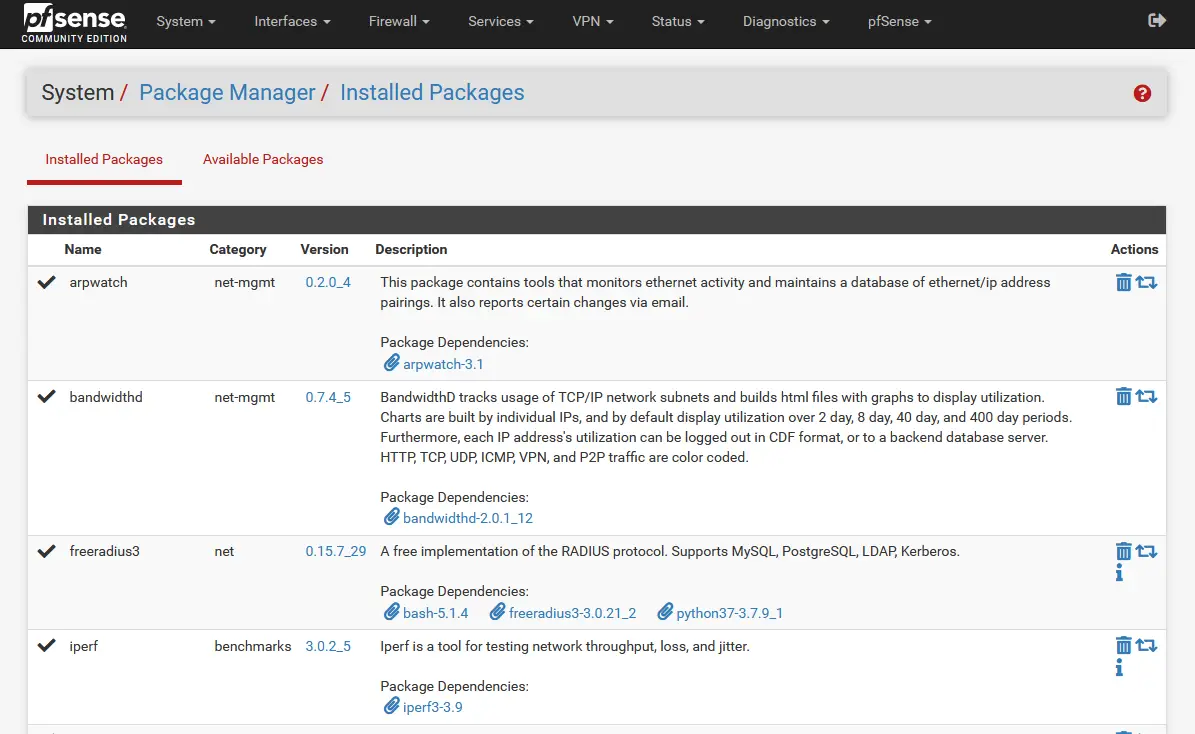Viewport: 1195px width, 734px height.
Task: Open the Diagnostics dropdown menu
Action: (x=786, y=21)
